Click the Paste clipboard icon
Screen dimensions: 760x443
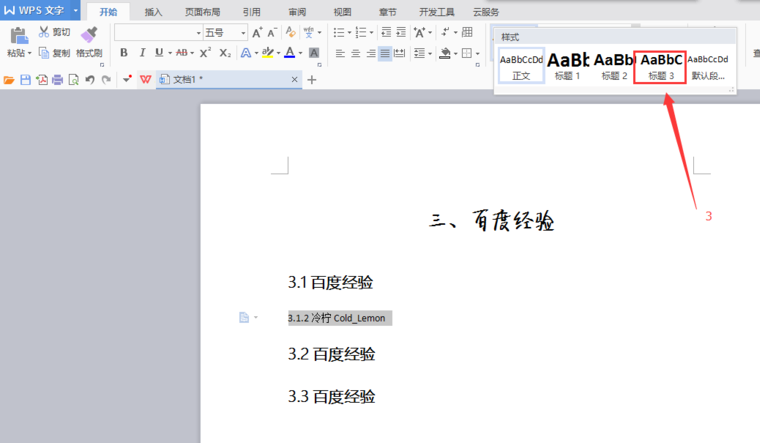point(19,35)
